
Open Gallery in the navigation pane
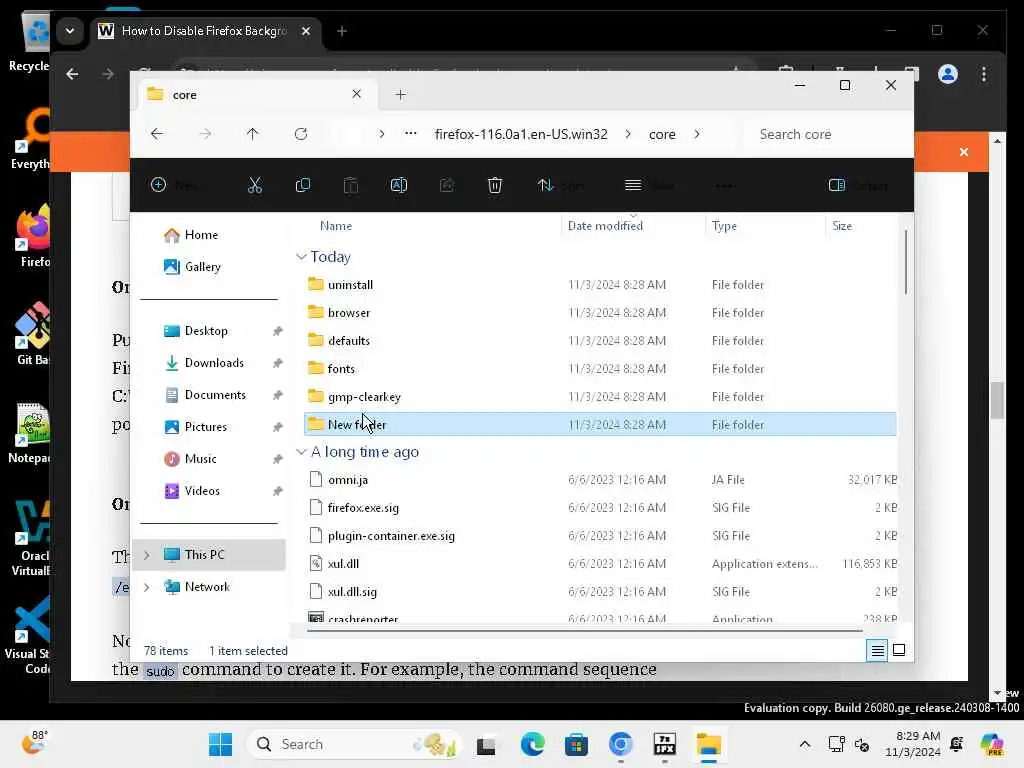point(202,266)
